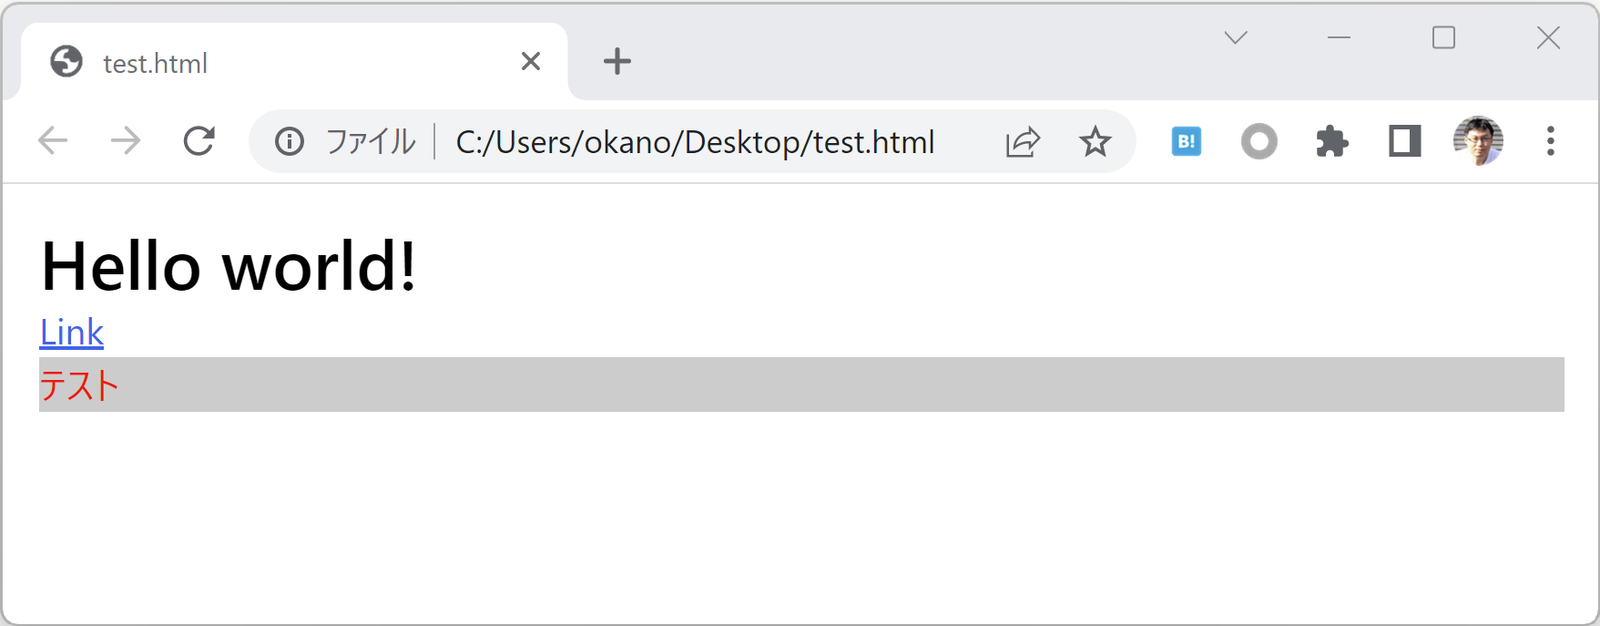Screen dimensions: 1600x626
Task: Close the test.html tab
Action: coord(531,61)
